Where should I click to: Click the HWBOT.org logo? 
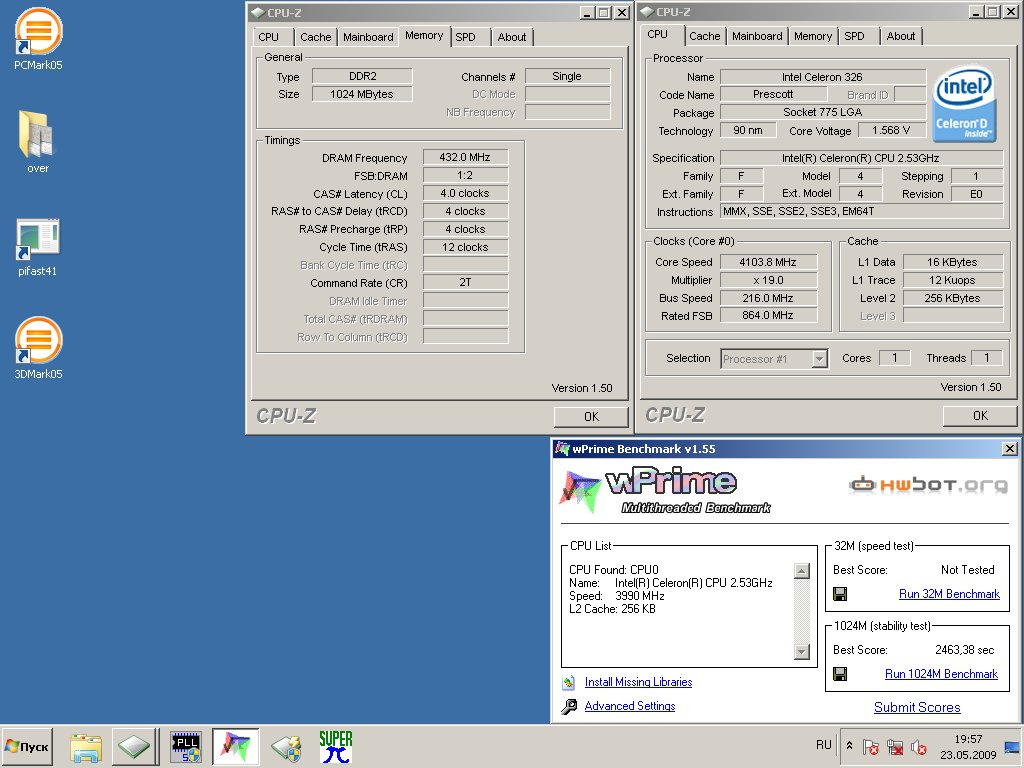click(928, 485)
